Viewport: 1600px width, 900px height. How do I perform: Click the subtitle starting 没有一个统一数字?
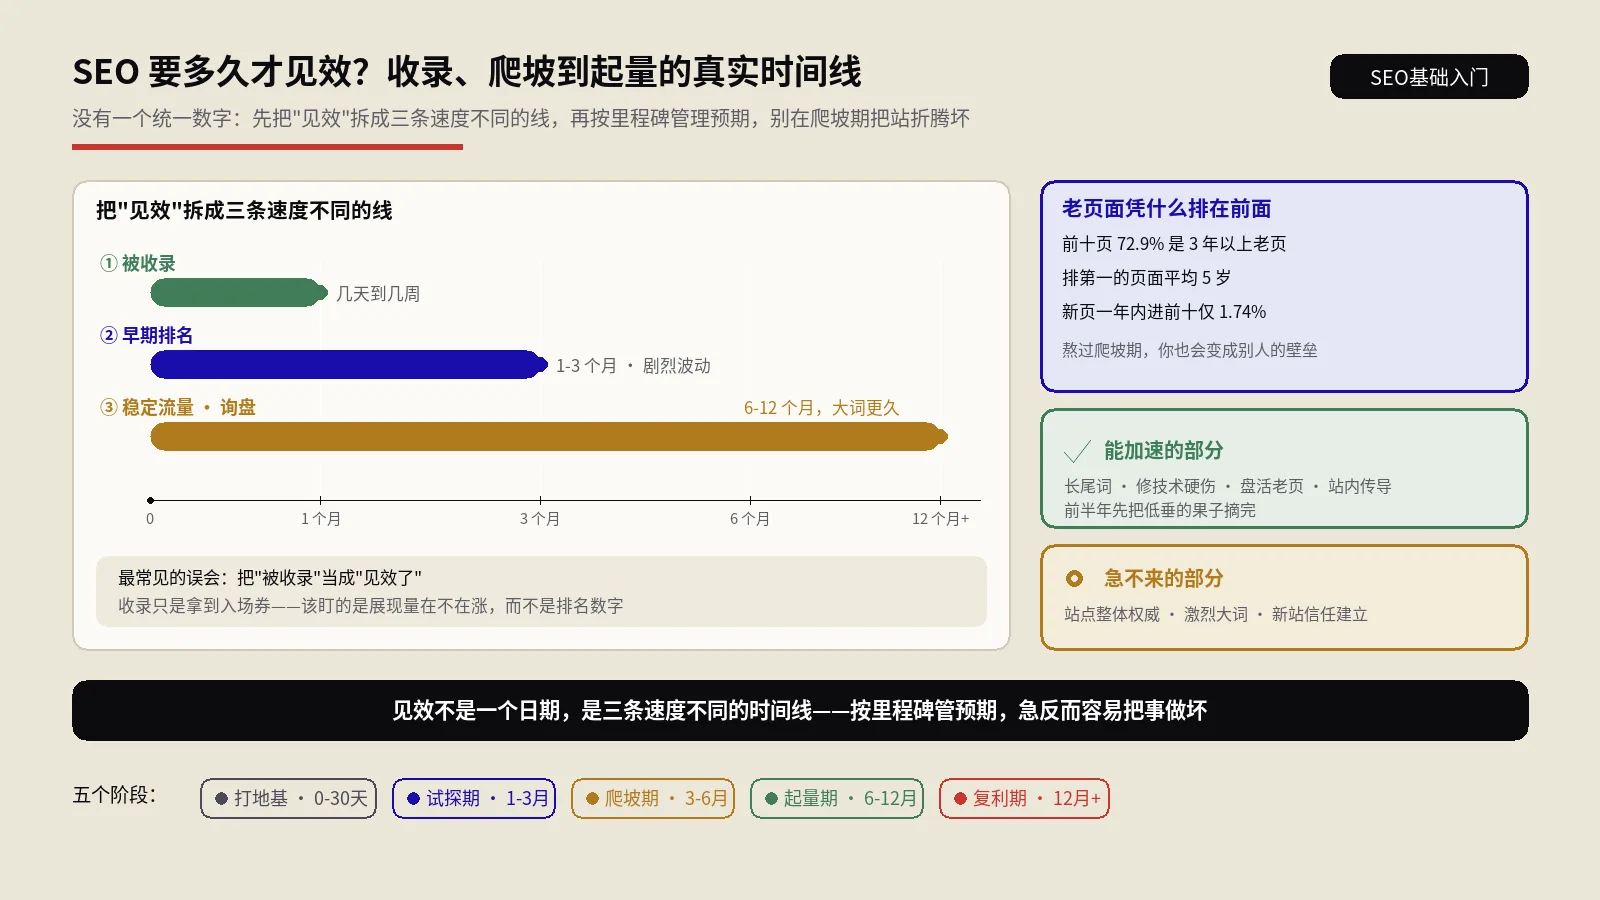[521, 118]
